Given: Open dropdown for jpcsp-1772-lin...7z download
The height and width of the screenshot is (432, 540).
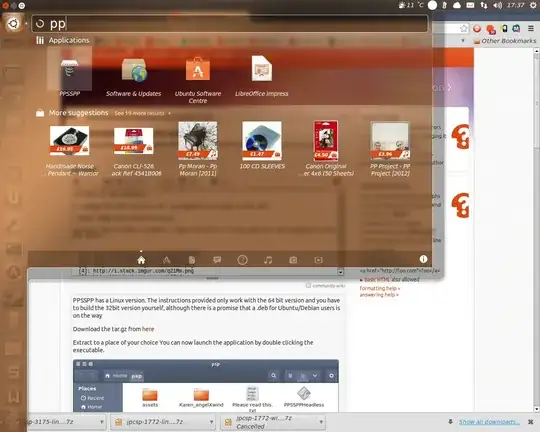Looking at the screenshot, I should pos(211,422).
